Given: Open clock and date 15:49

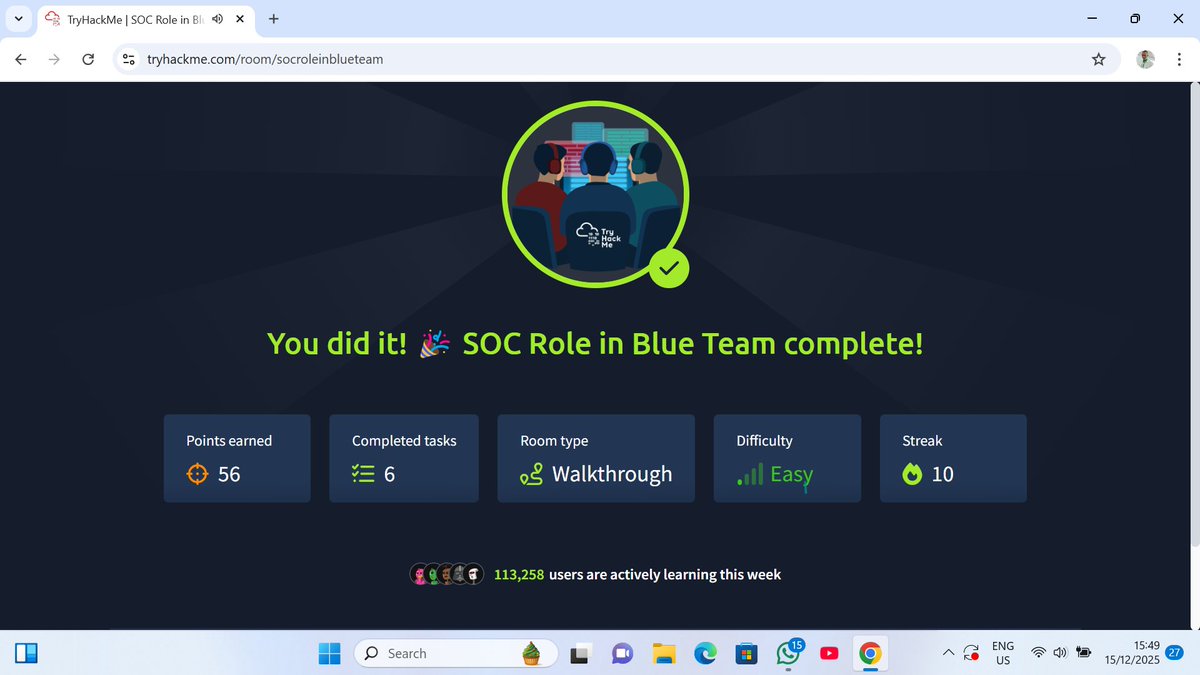Looking at the screenshot, I should 1133,653.
